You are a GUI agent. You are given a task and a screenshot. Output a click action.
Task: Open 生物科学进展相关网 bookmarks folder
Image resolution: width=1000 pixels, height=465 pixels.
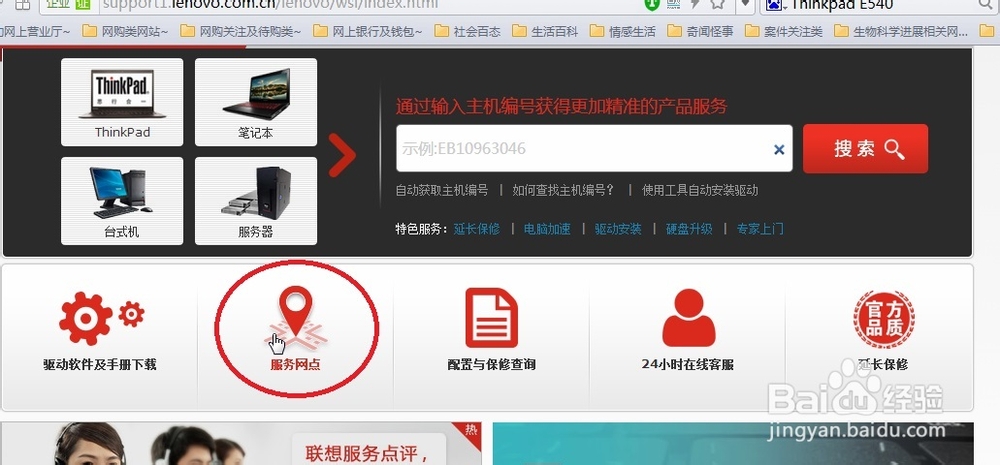(x=901, y=31)
